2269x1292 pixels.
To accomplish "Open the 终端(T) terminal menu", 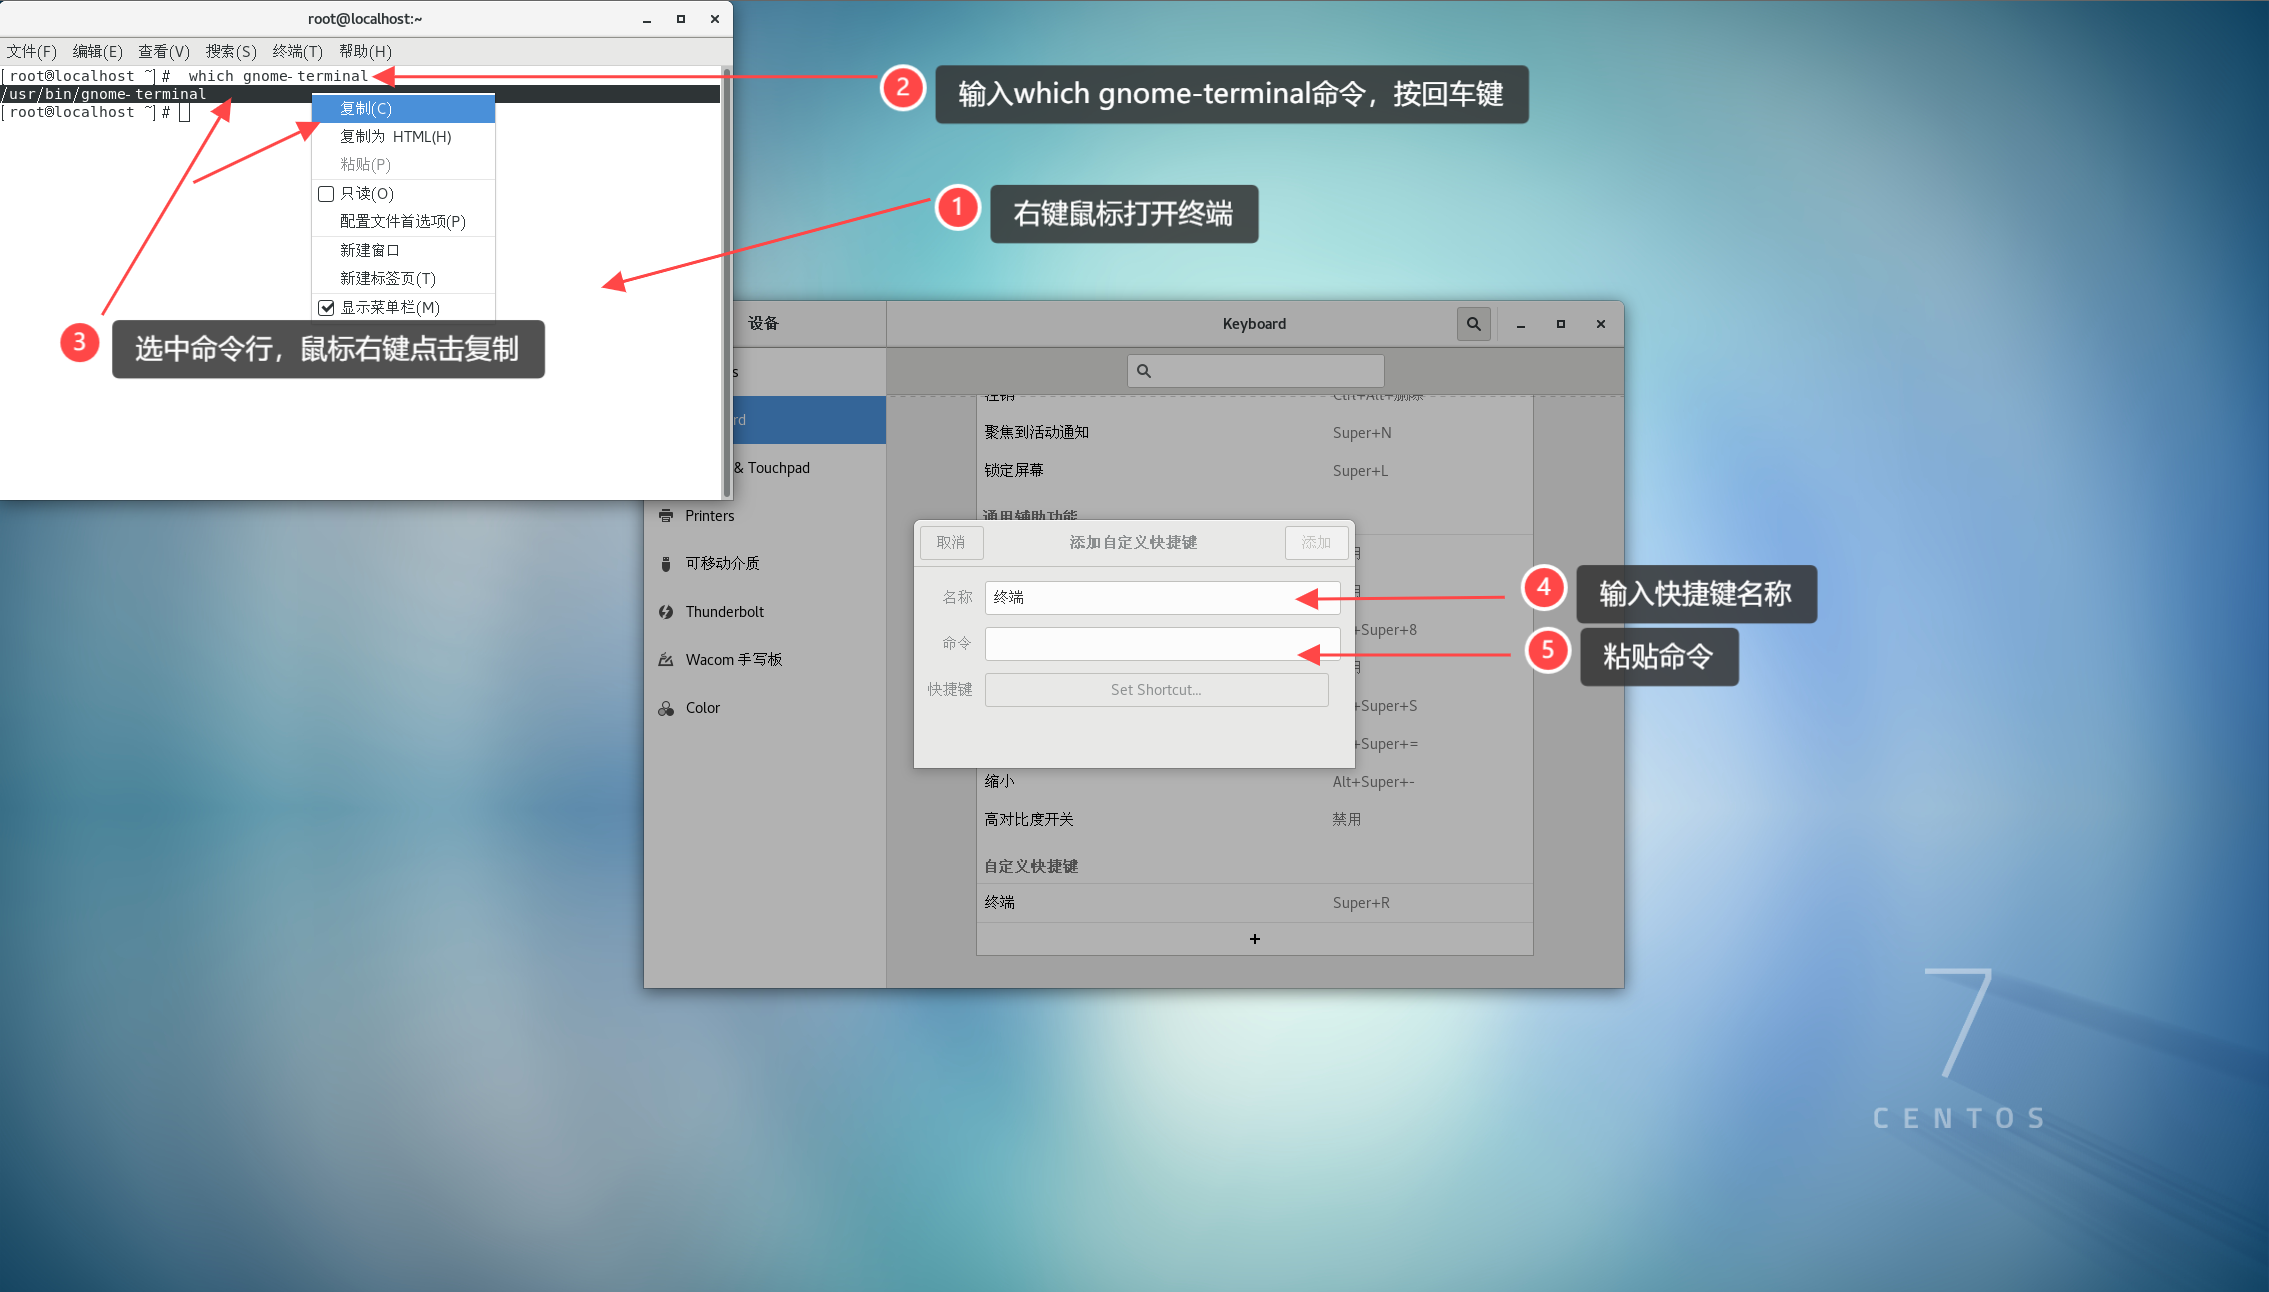I will [297, 51].
